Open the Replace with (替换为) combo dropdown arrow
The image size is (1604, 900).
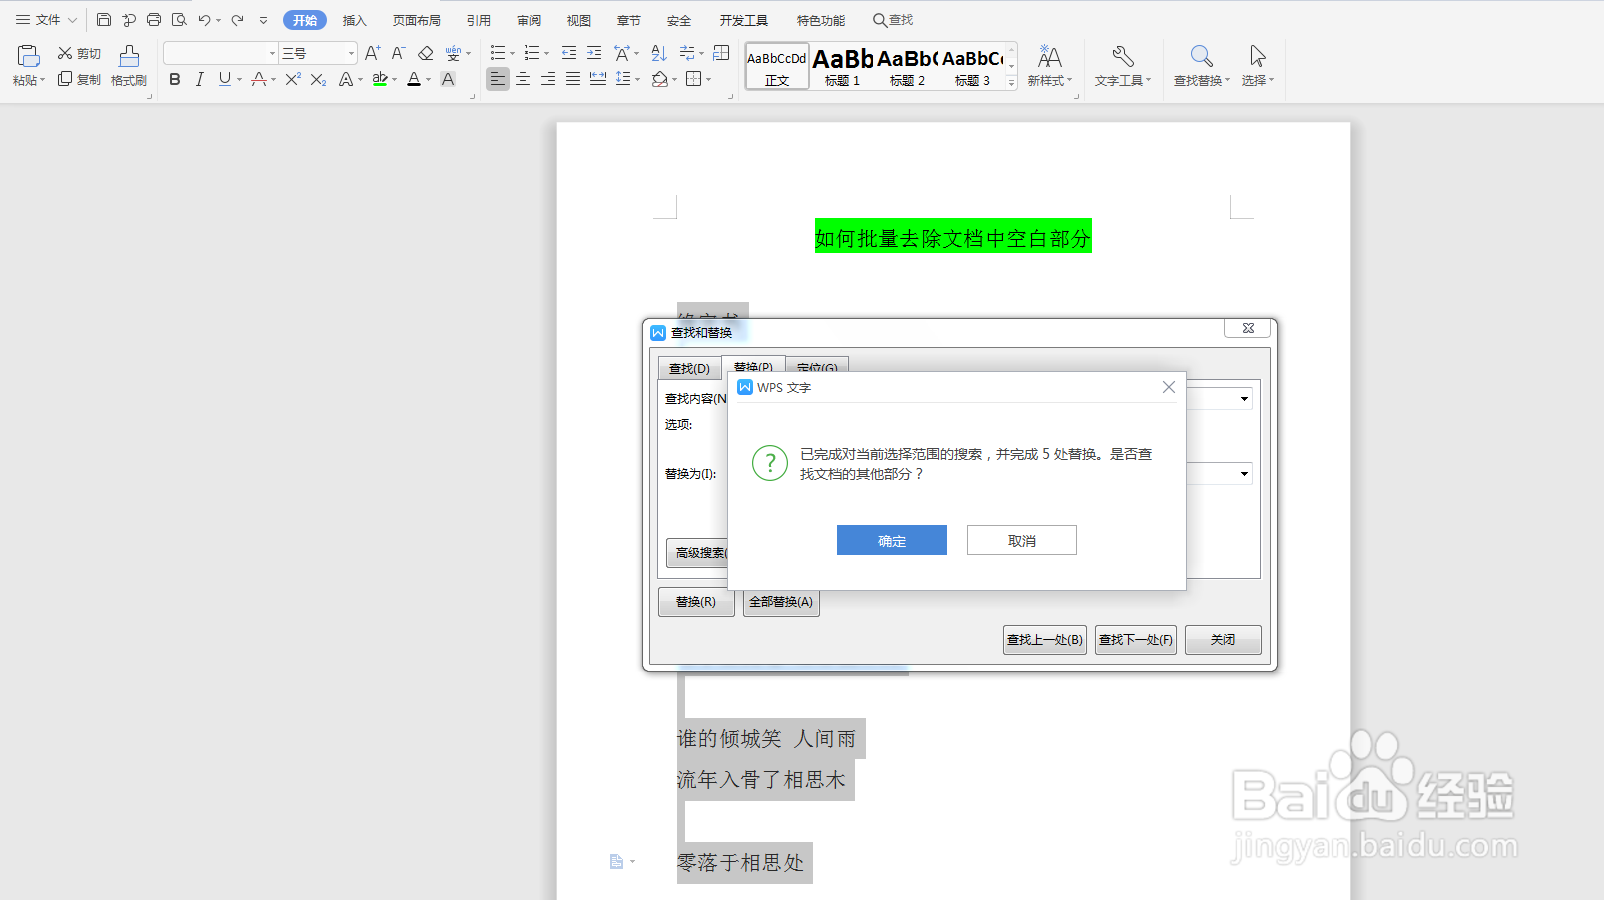pyautogui.click(x=1244, y=474)
